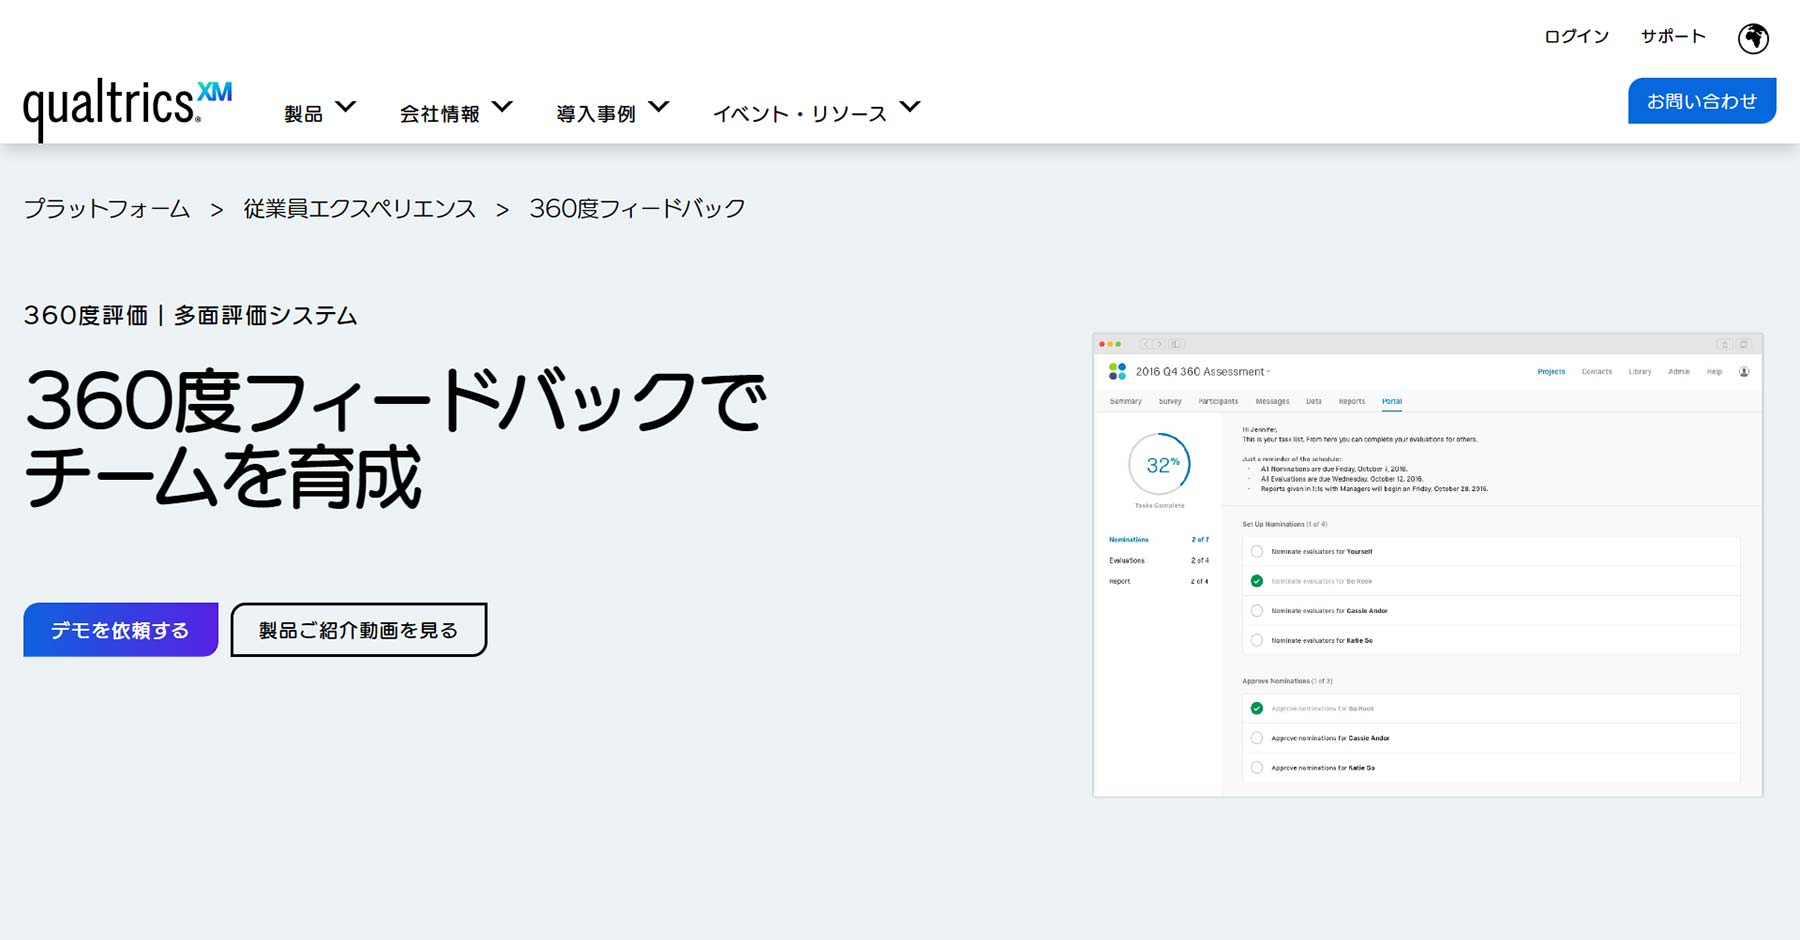Click Admin in the preview top navigation
The image size is (1800, 940).
1679,372
